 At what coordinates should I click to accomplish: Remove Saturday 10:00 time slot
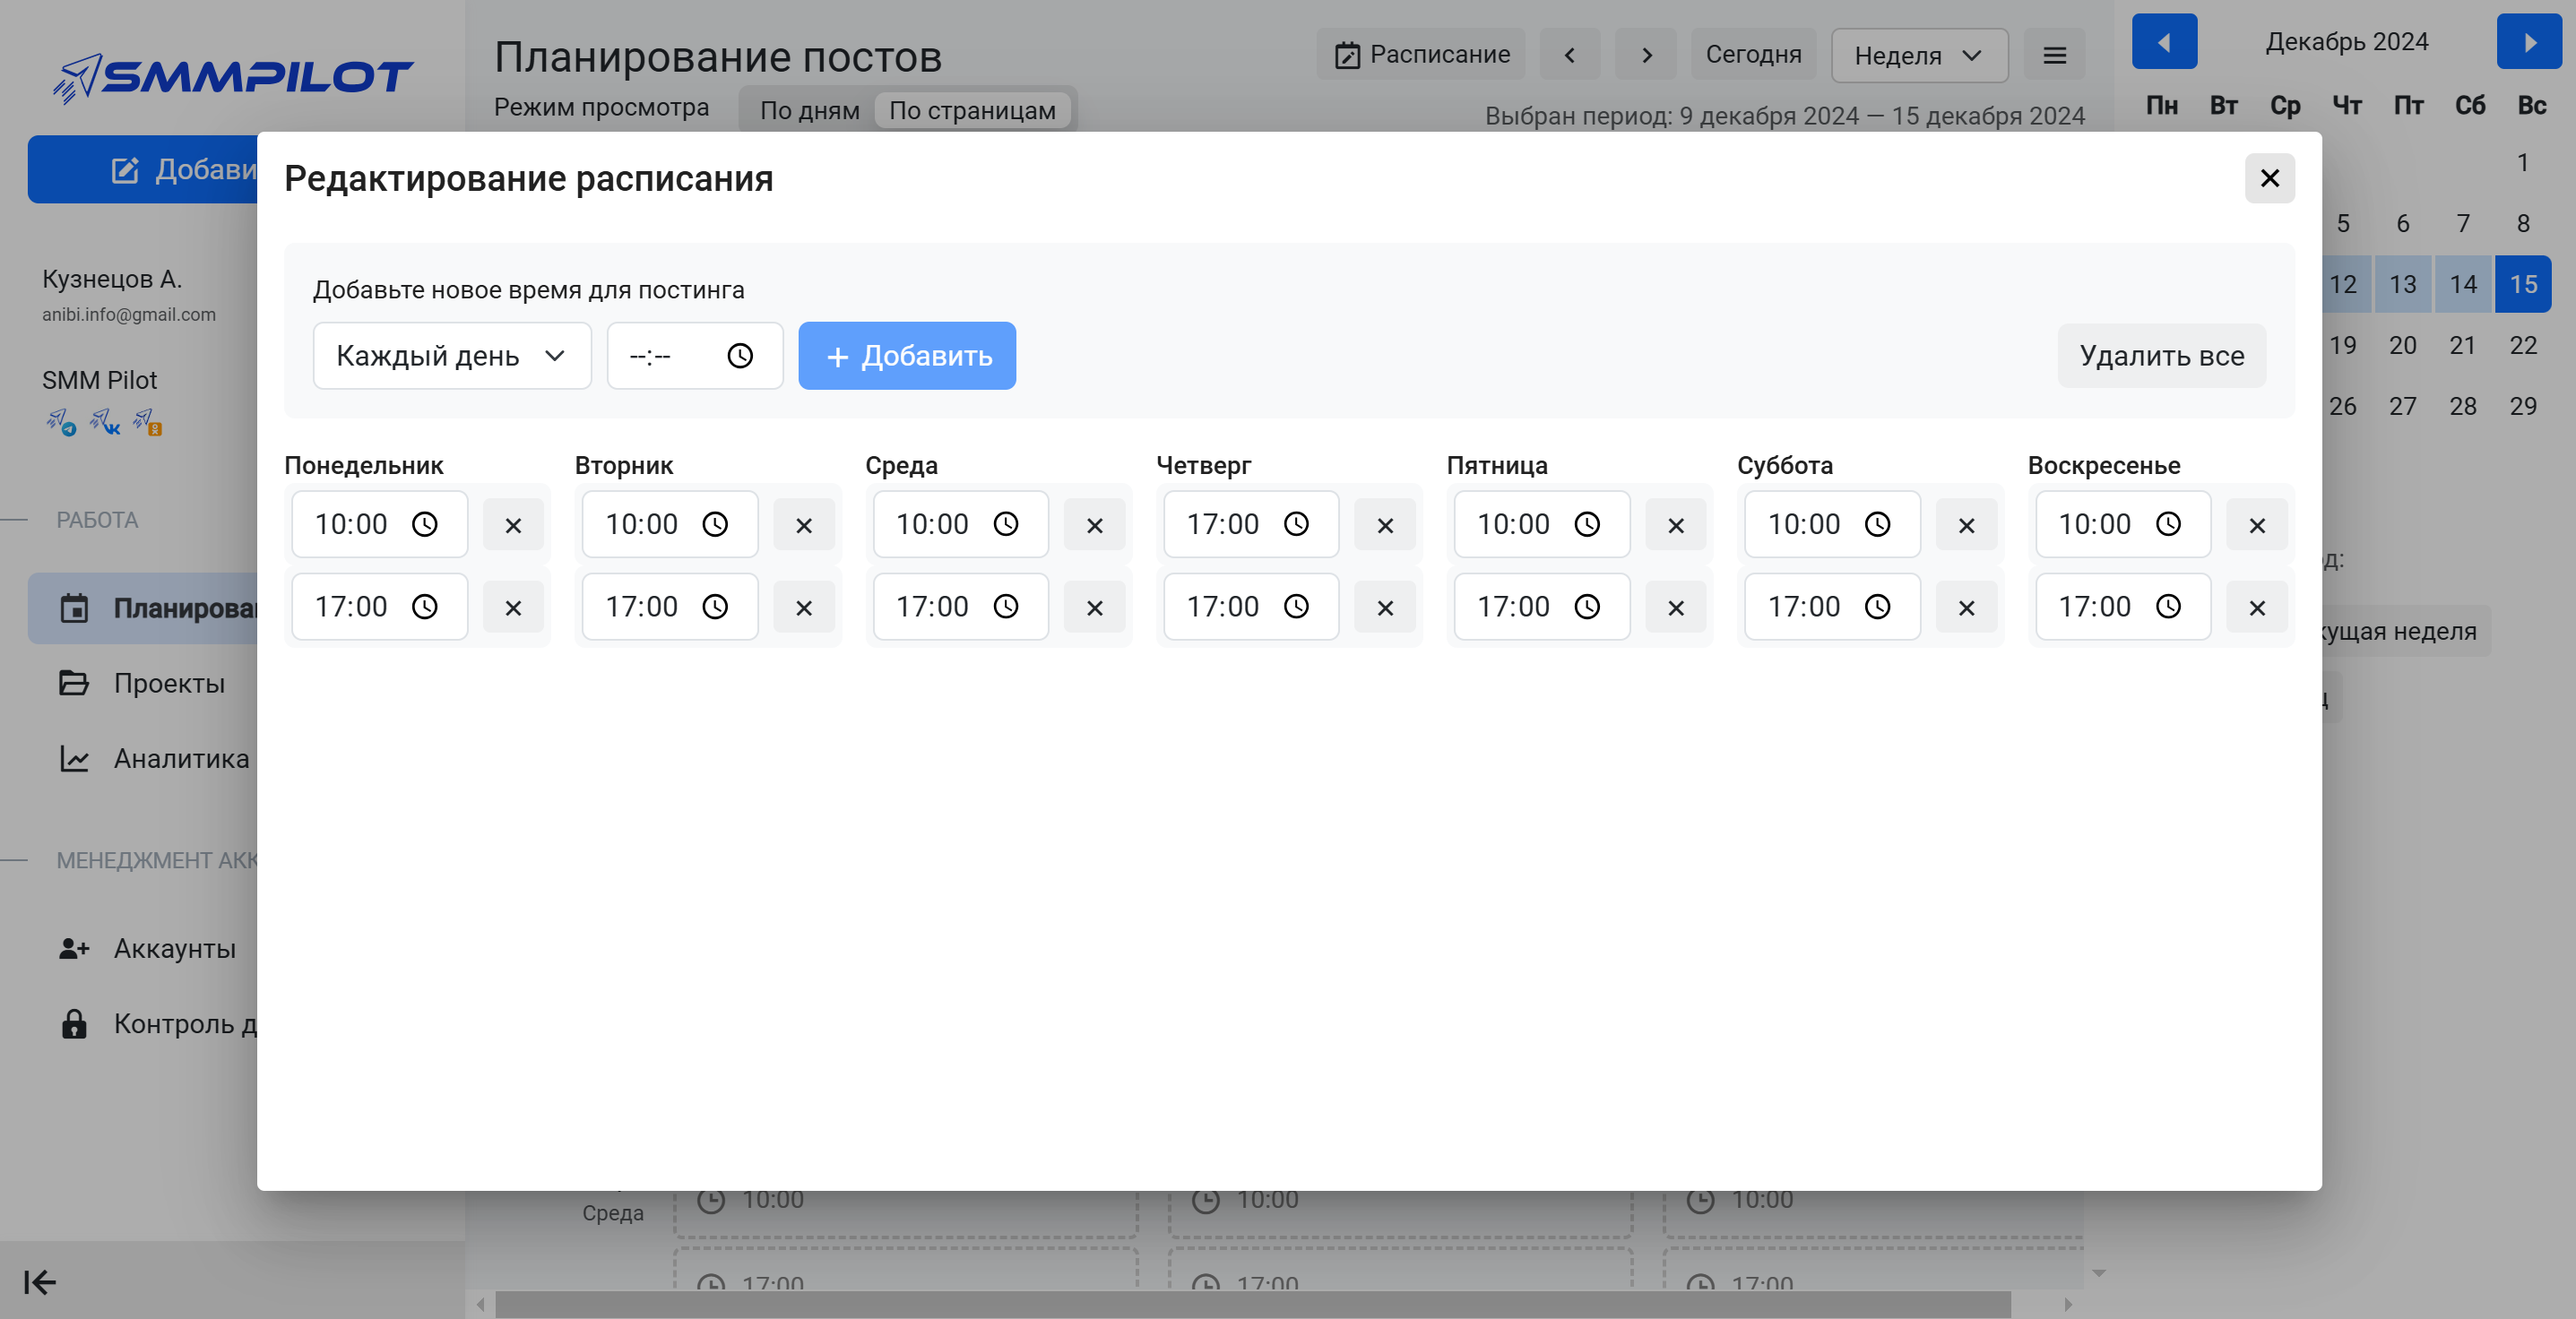coord(1966,525)
